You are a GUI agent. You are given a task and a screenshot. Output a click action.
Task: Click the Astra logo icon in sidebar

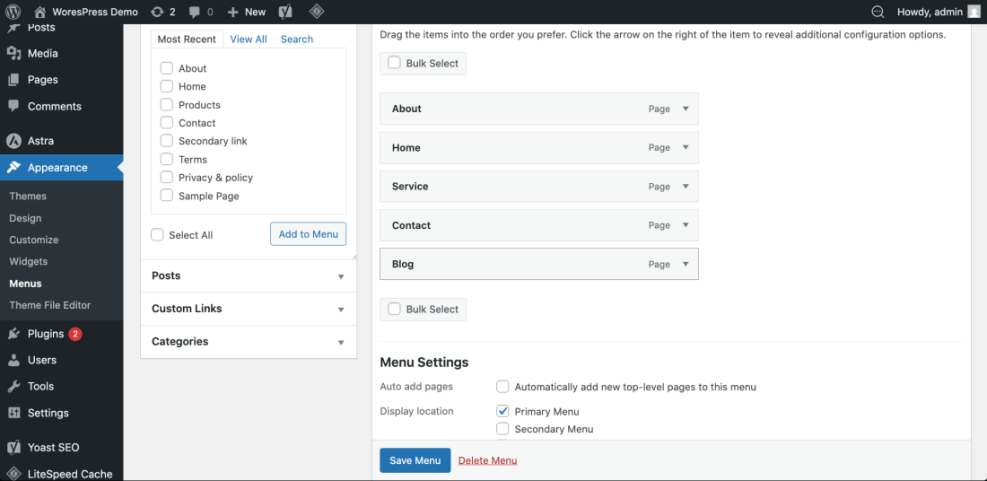pyautogui.click(x=13, y=141)
